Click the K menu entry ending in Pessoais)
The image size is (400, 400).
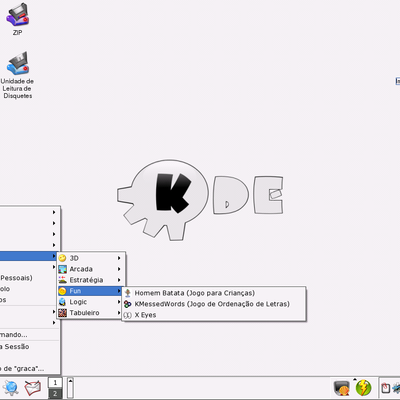(29, 278)
